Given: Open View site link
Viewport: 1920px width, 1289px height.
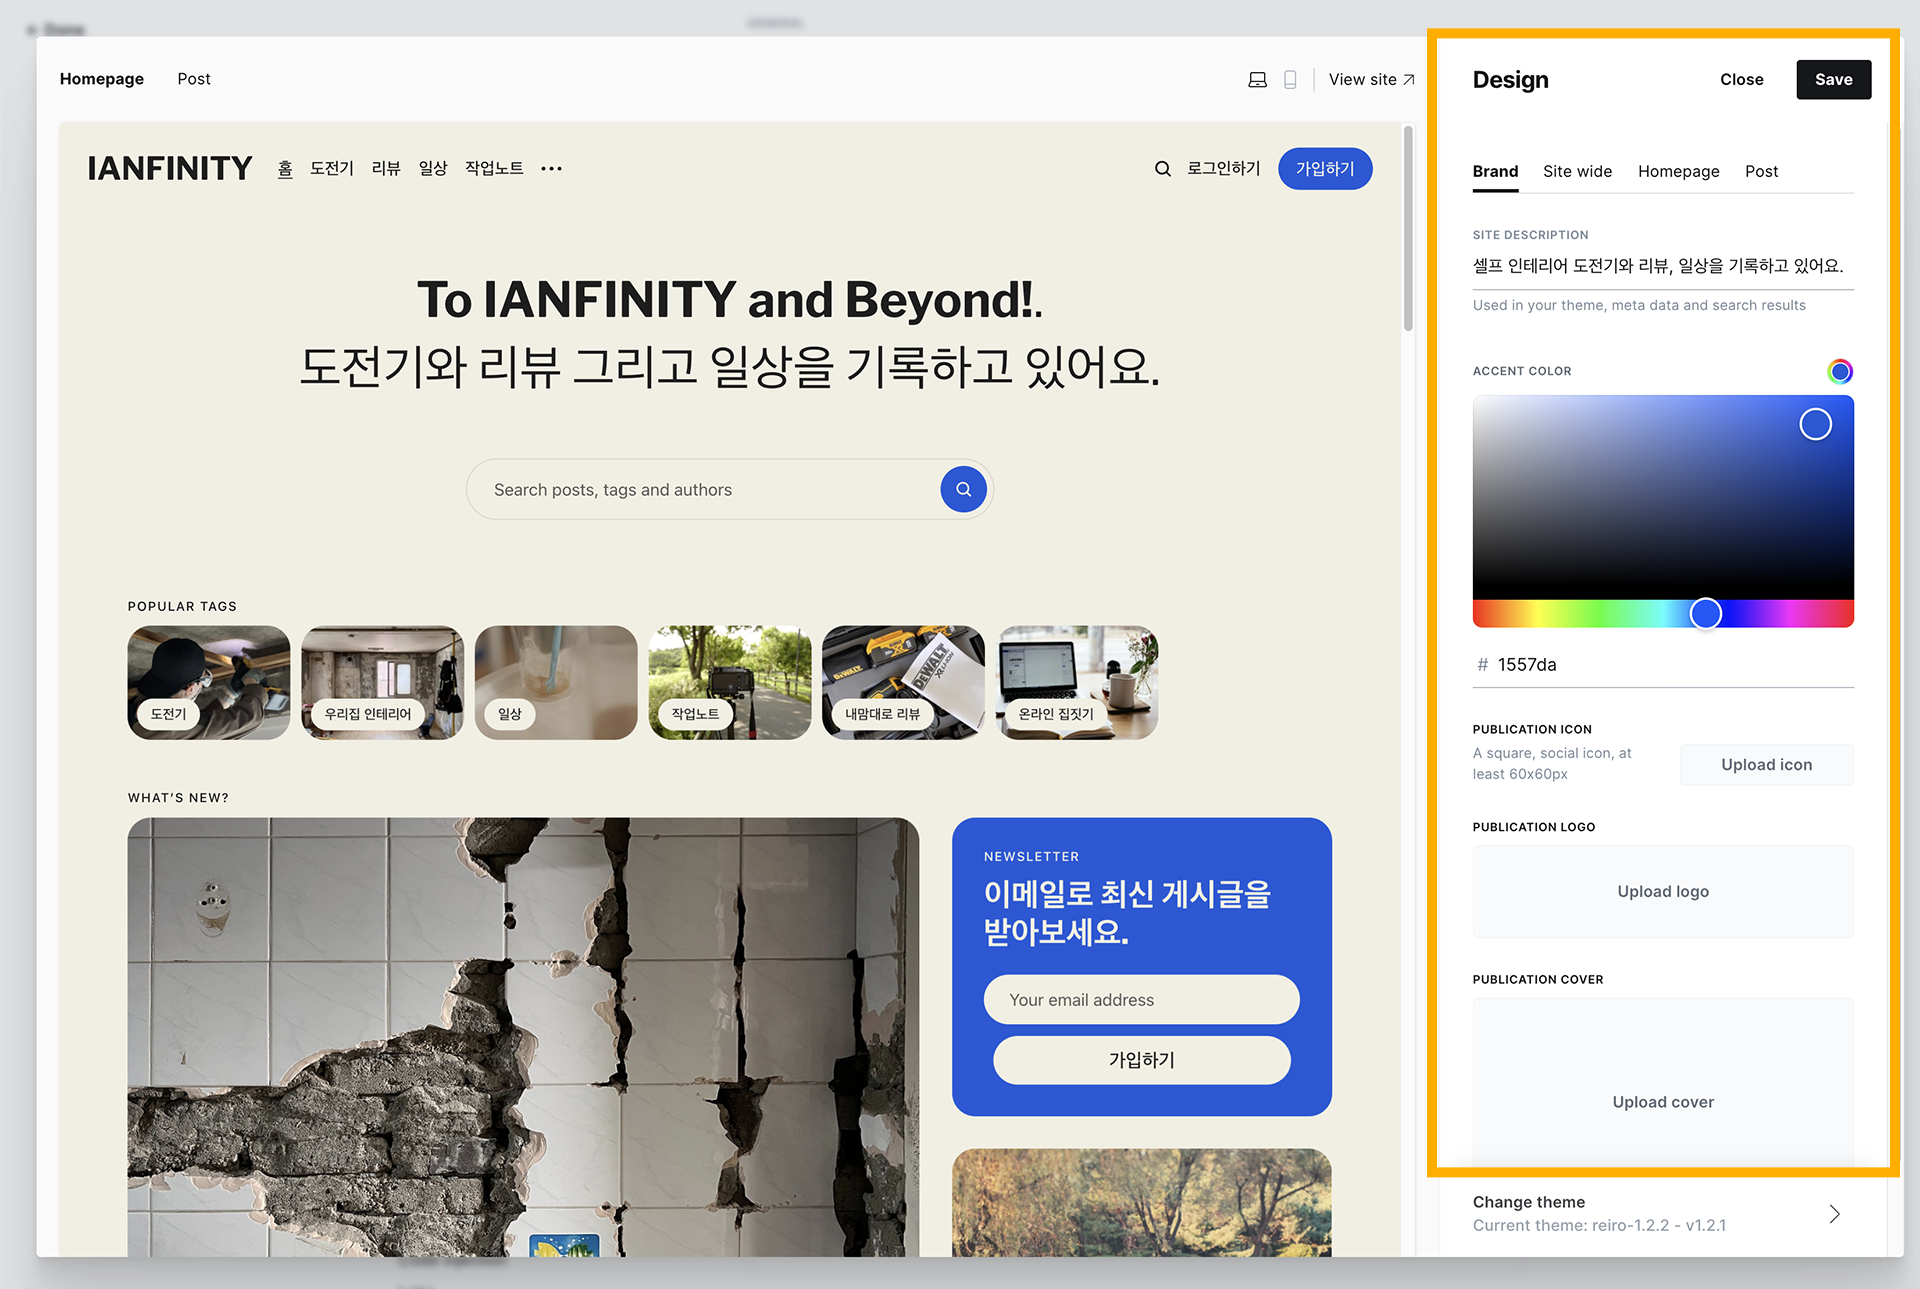Looking at the screenshot, I should pos(1371,80).
